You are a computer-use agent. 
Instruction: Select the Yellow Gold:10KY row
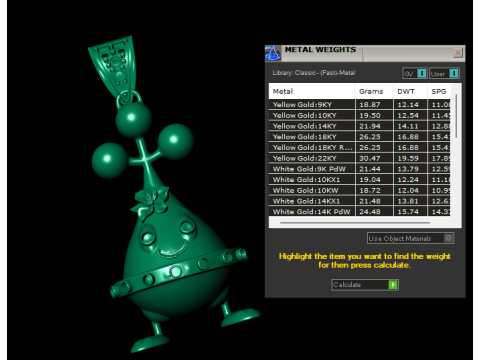[360, 115]
